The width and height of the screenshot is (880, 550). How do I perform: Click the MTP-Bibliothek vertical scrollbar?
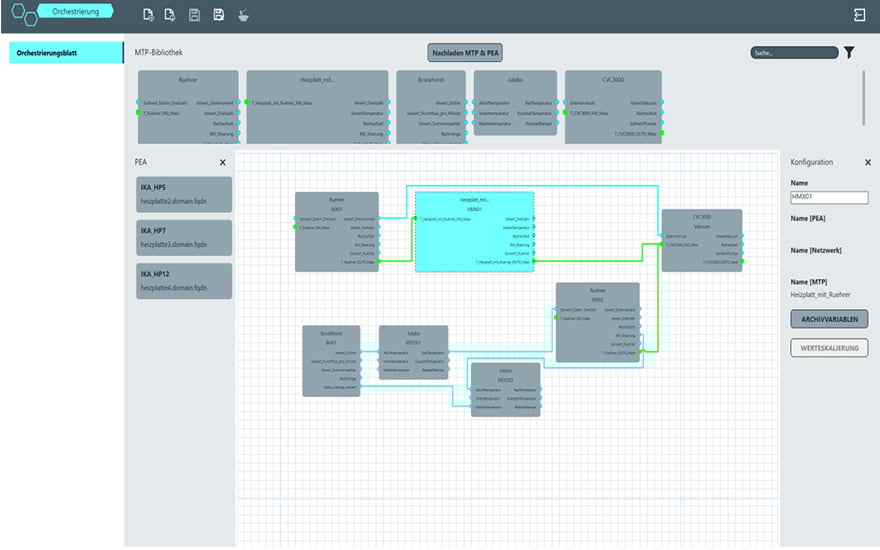863,98
